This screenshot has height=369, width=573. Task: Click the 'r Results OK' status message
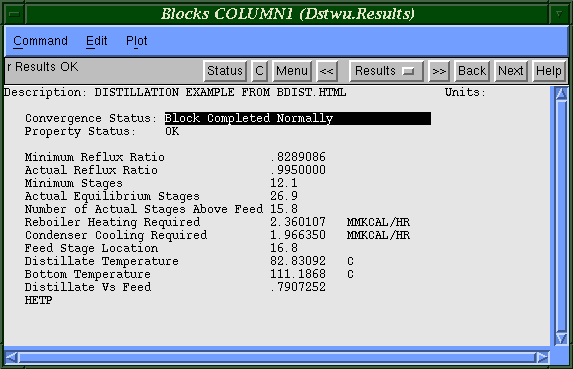42,67
